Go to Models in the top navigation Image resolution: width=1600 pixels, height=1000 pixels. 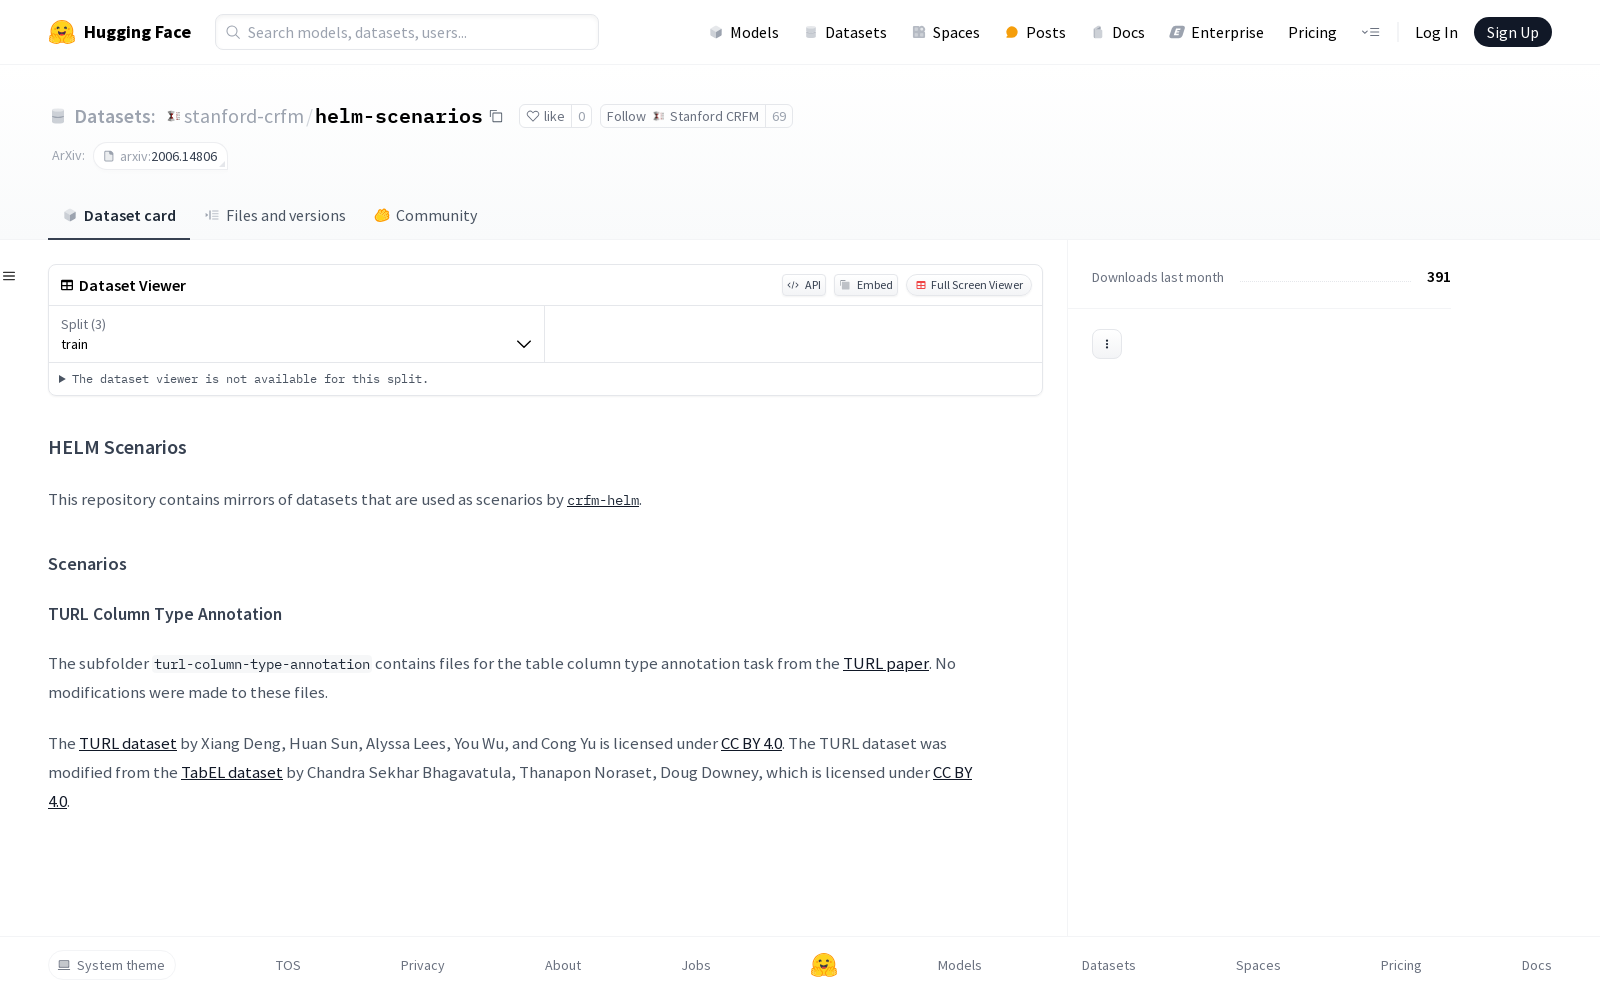click(744, 32)
